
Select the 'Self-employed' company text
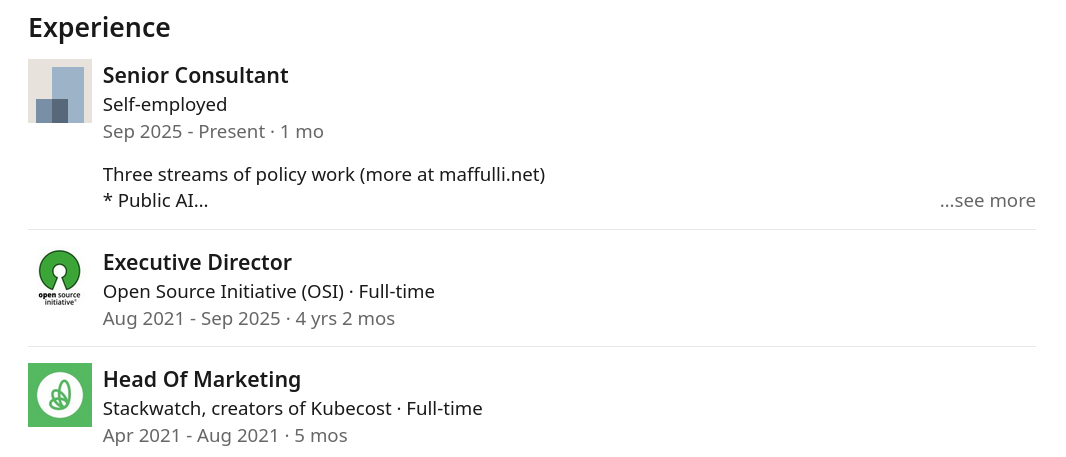(x=165, y=105)
